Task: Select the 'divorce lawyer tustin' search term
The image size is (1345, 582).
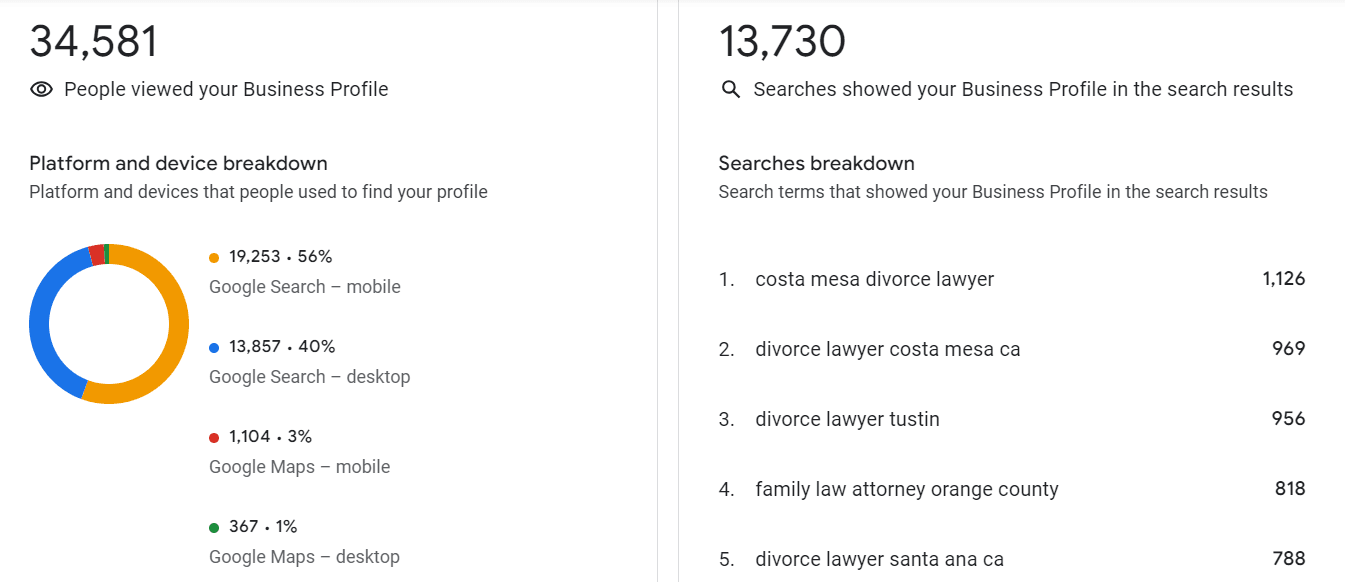Action: point(847,420)
